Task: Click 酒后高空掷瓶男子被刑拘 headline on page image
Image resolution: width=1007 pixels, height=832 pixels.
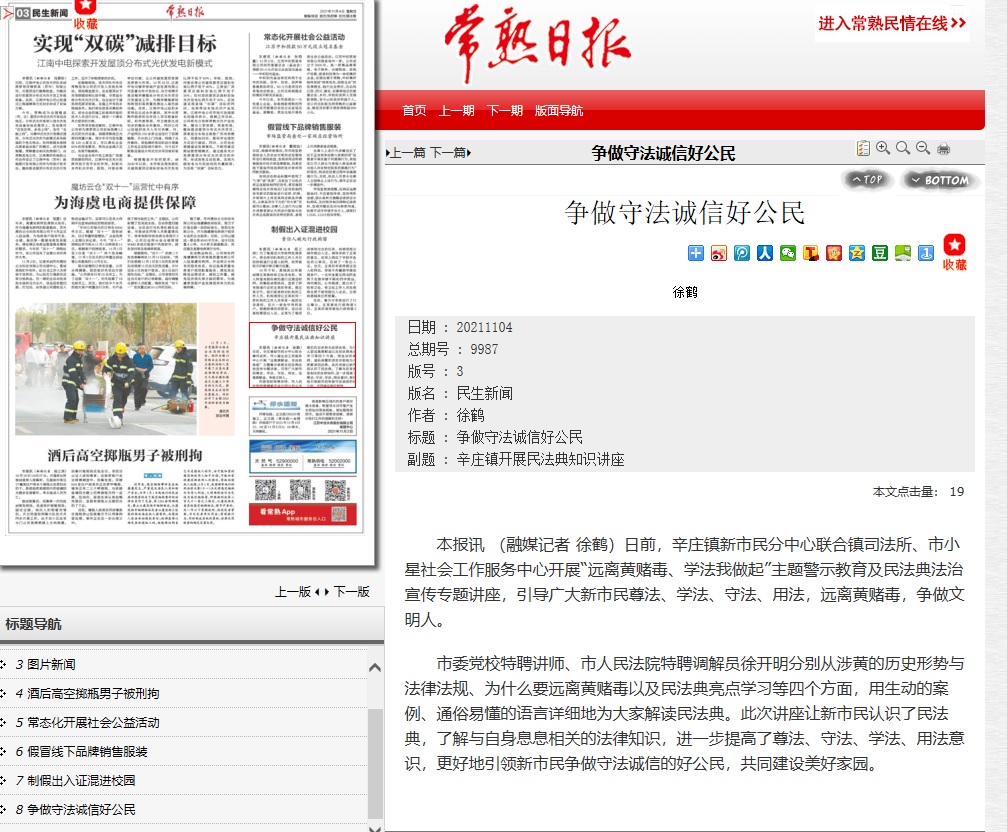Action: 125,455
